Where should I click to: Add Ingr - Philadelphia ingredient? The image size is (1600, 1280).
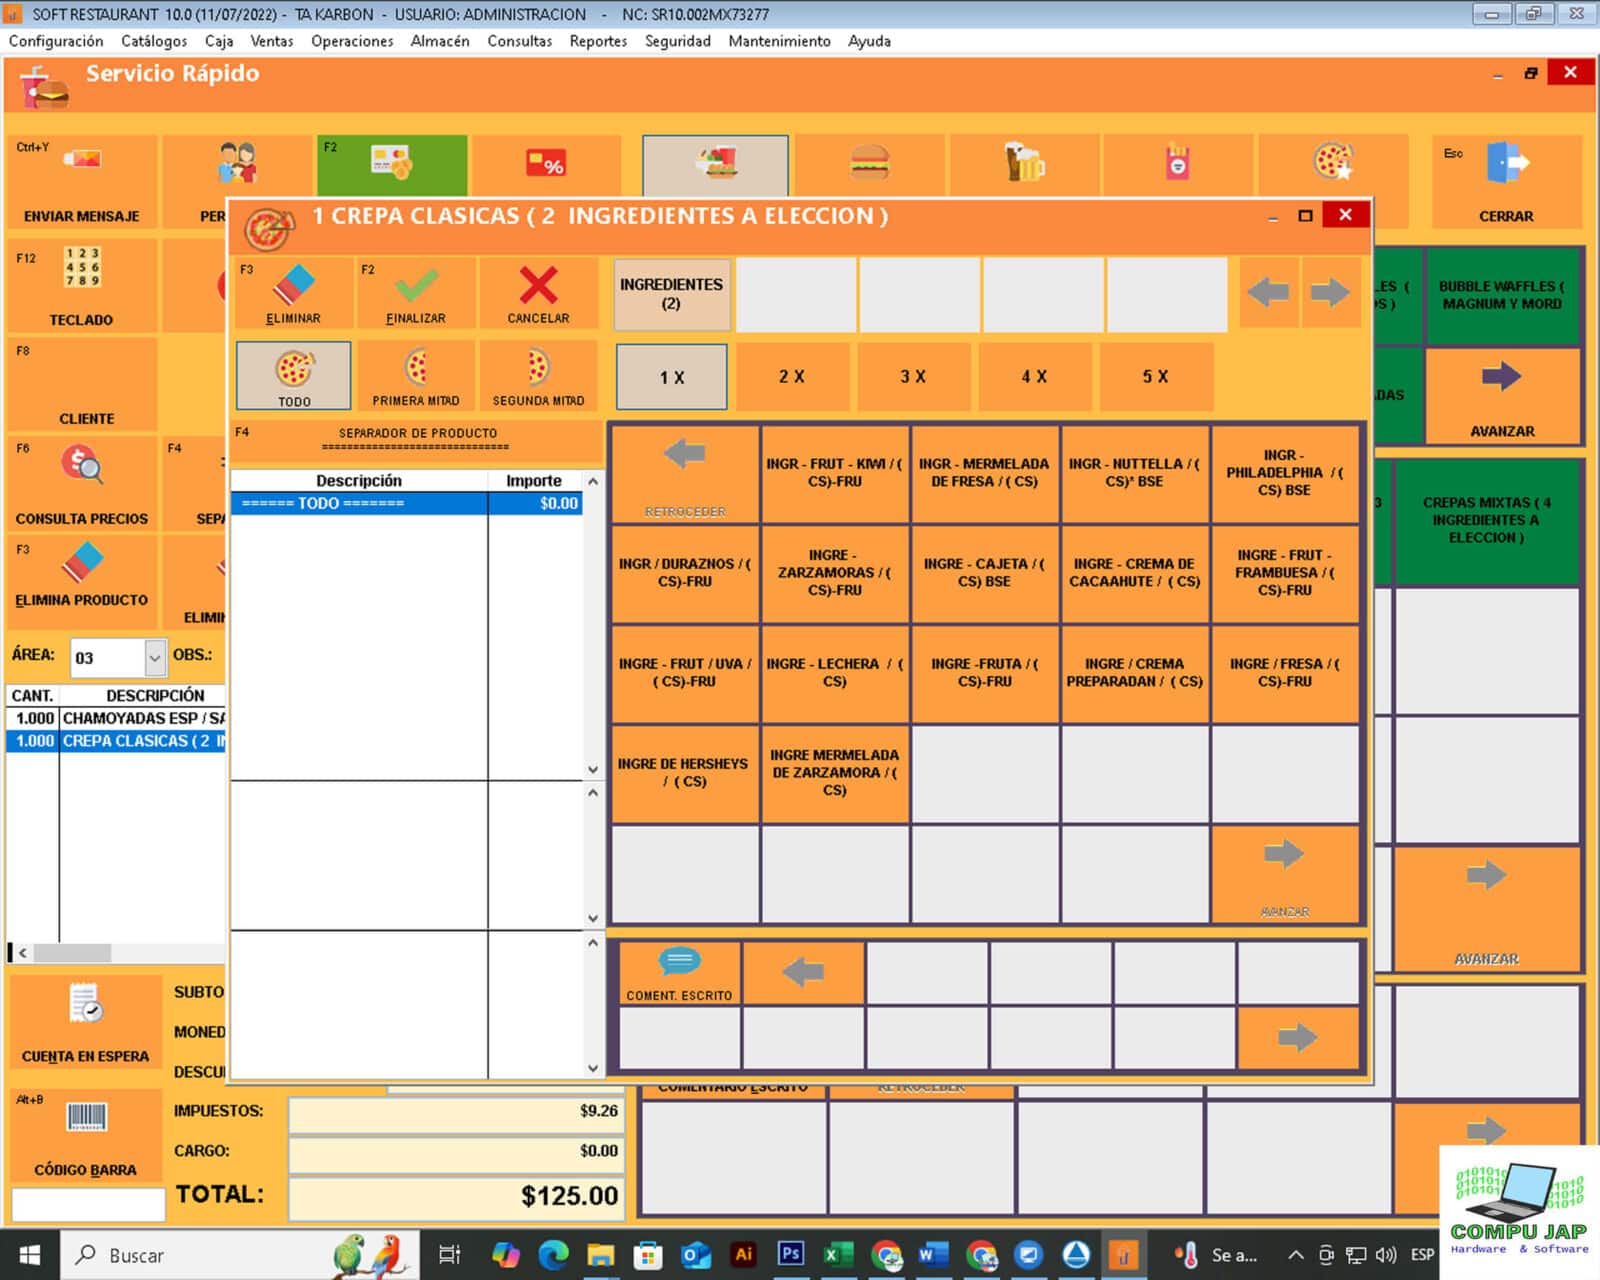1284,474
